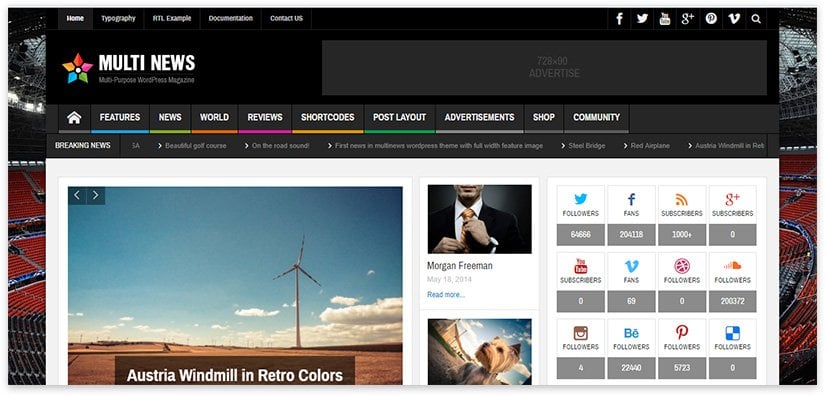Click 'Austria Windmill in Retro Colors' slide title

pos(235,375)
